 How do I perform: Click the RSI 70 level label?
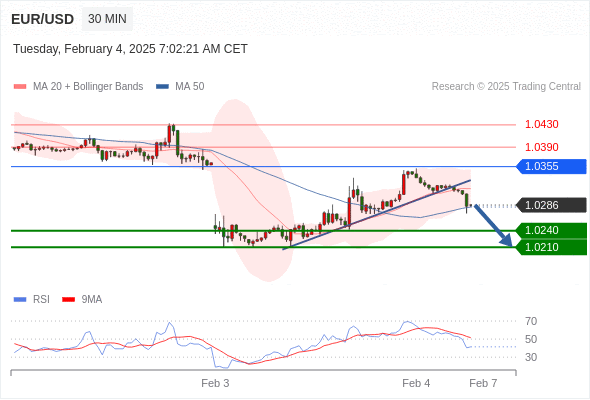[531, 321]
